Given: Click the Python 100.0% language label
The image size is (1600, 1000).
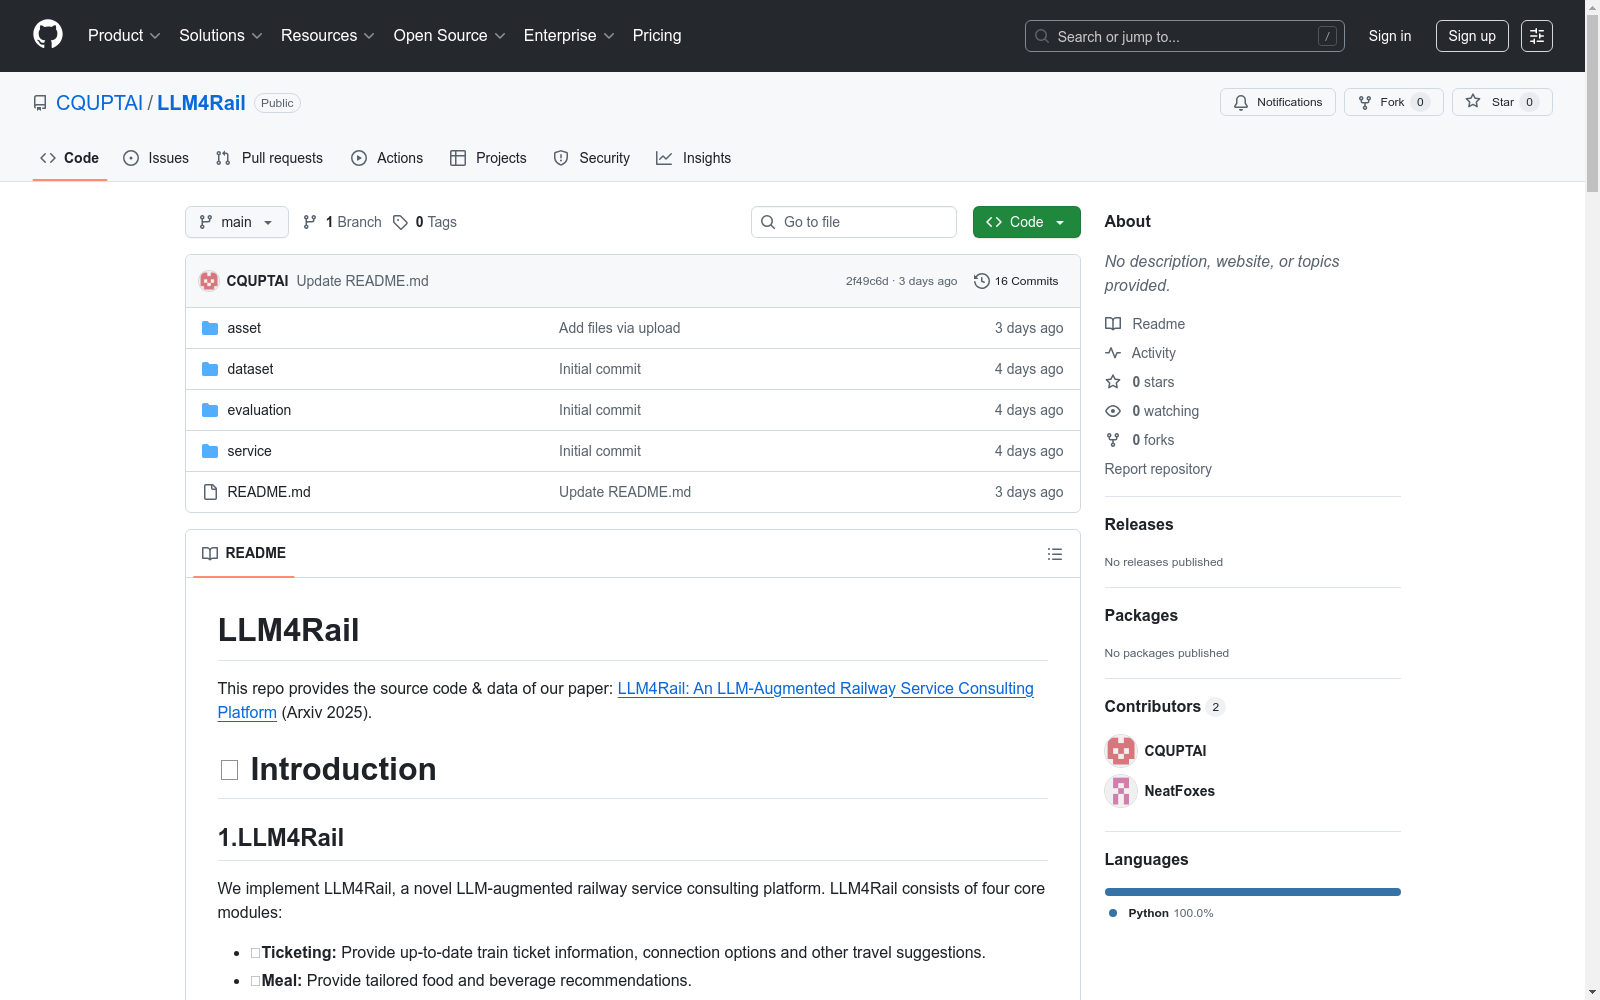Looking at the screenshot, I should [1161, 913].
